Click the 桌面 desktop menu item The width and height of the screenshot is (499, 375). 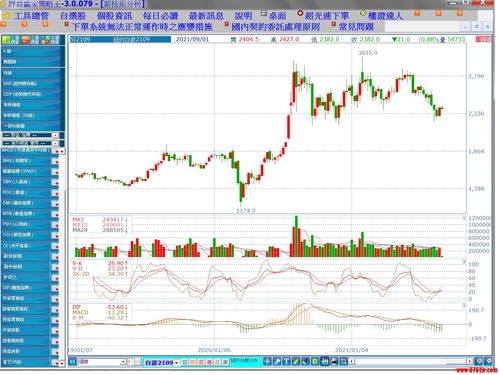pyautogui.click(x=277, y=16)
